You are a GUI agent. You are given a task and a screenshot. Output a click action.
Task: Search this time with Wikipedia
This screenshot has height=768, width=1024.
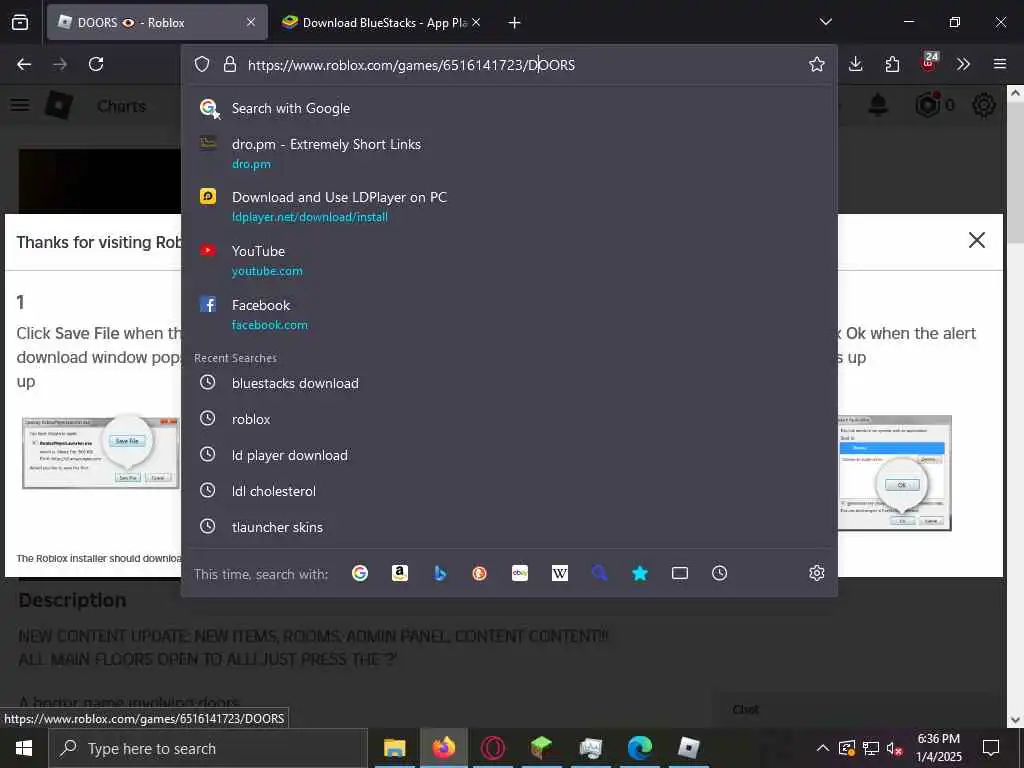click(560, 573)
